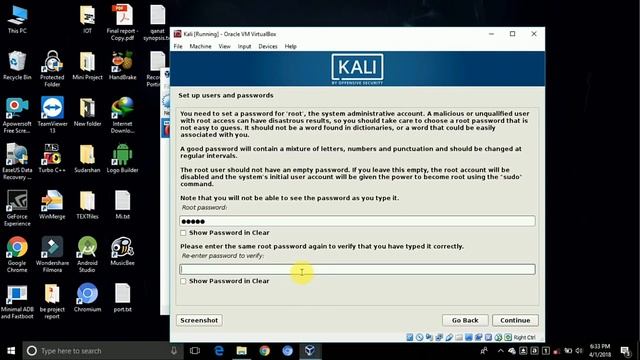Click the Windows search box on taskbar

pyautogui.click(x=102, y=351)
